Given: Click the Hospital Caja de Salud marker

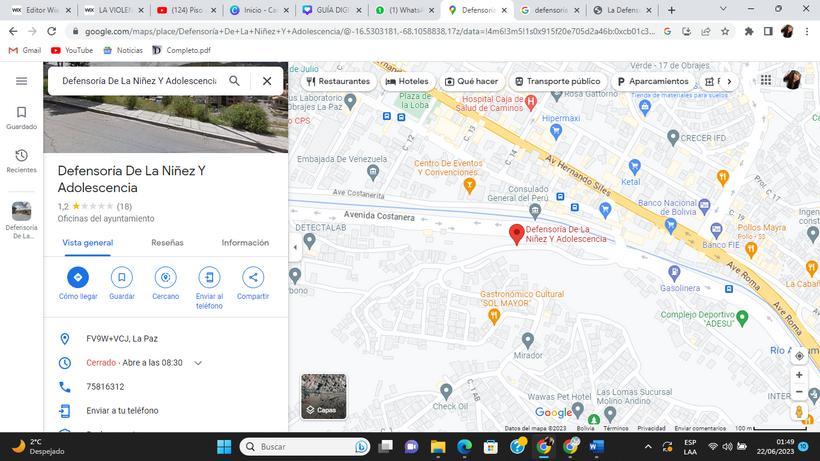Looking at the screenshot, I should (x=531, y=102).
